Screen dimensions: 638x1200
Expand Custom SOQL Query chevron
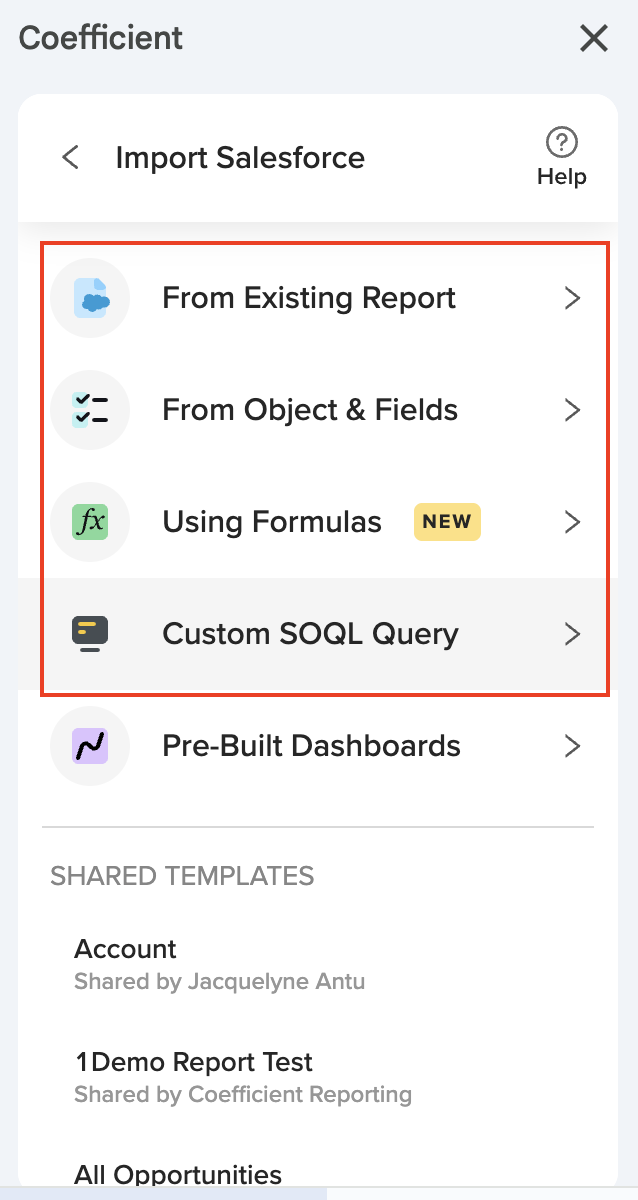click(572, 634)
